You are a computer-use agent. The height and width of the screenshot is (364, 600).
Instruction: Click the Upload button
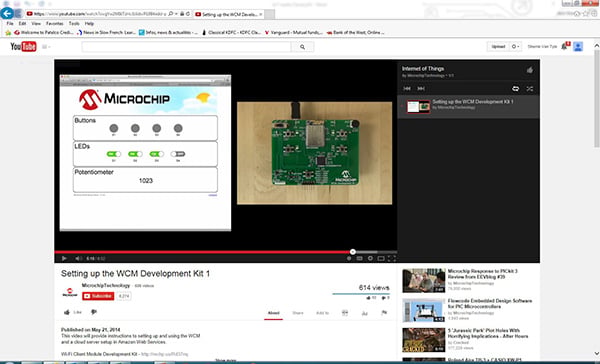498,47
